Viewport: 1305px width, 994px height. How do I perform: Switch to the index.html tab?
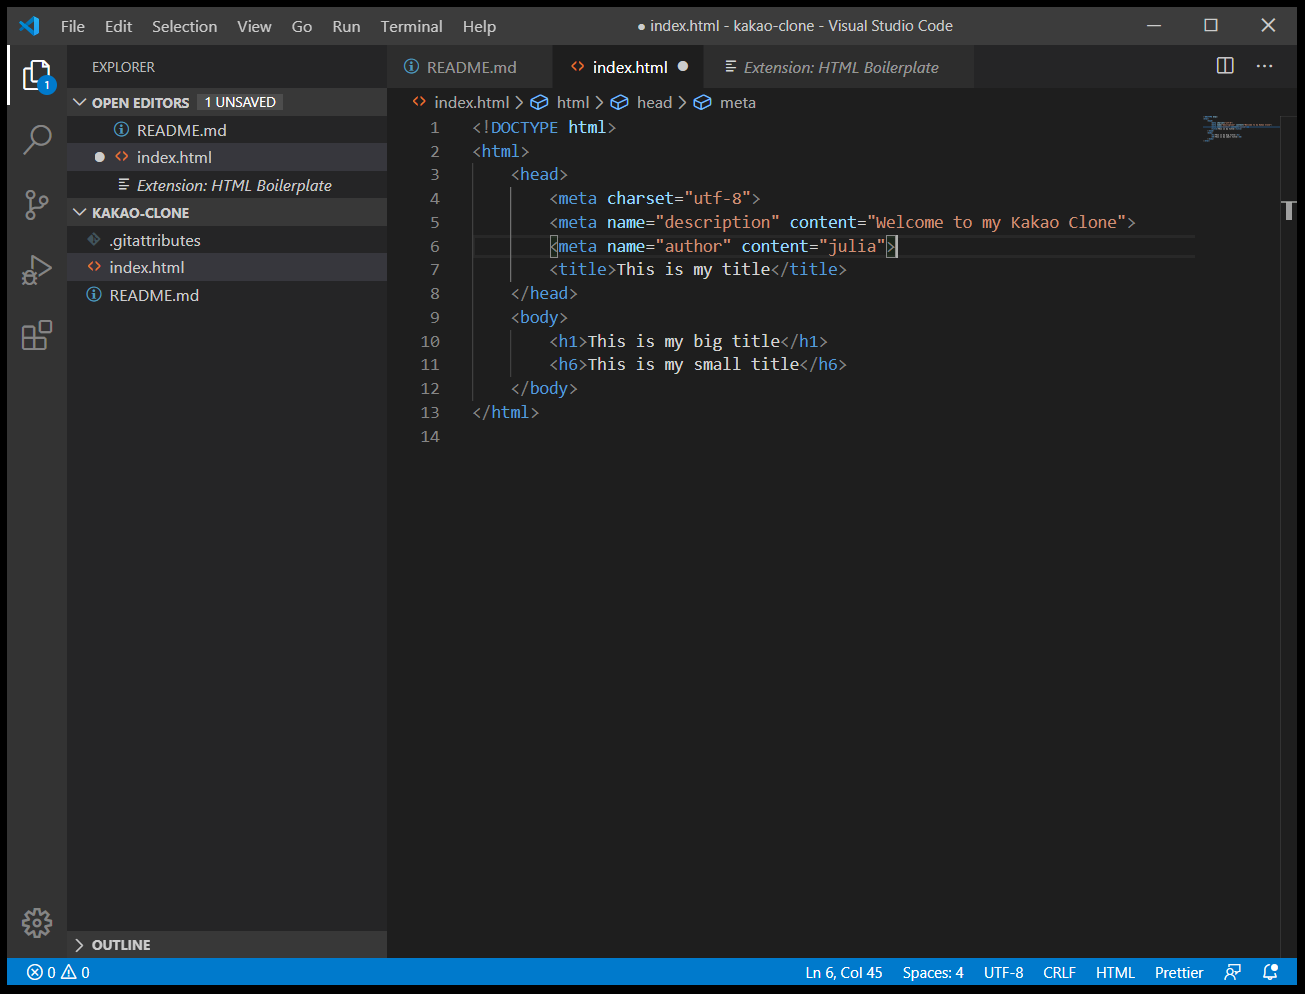(x=628, y=67)
